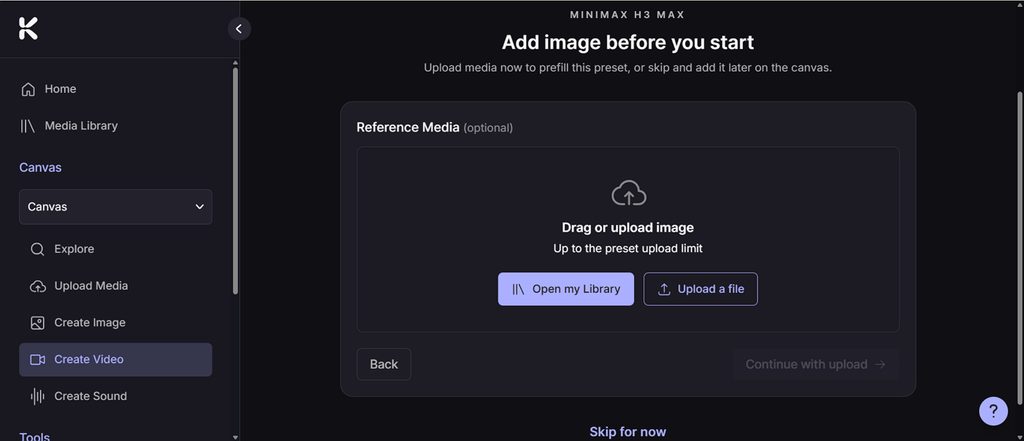Screen dimensions: 1024x441
Task: Click 'Up to the preset upload limit' text
Action: coord(628,249)
